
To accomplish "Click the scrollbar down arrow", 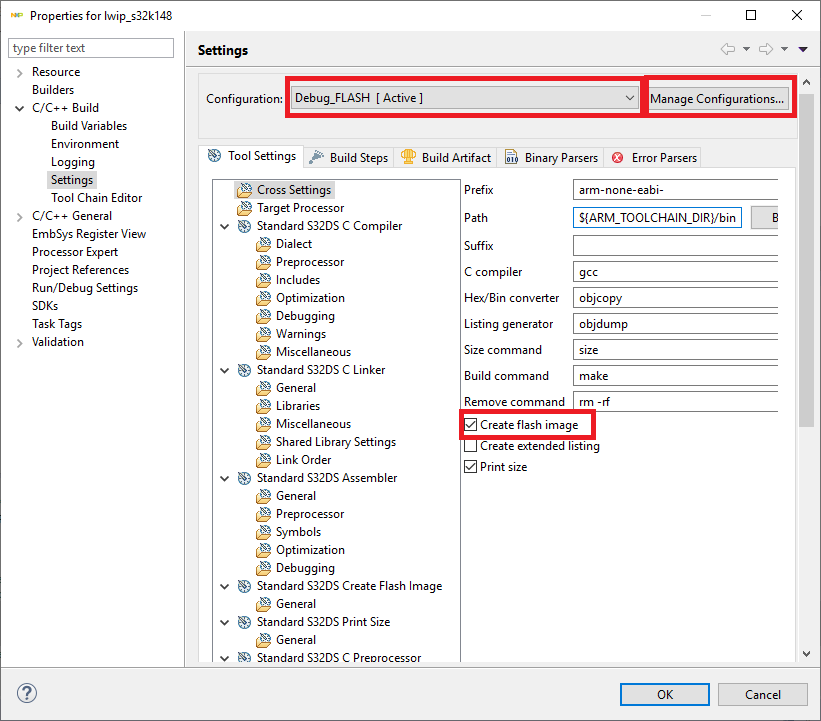I will (x=806, y=653).
